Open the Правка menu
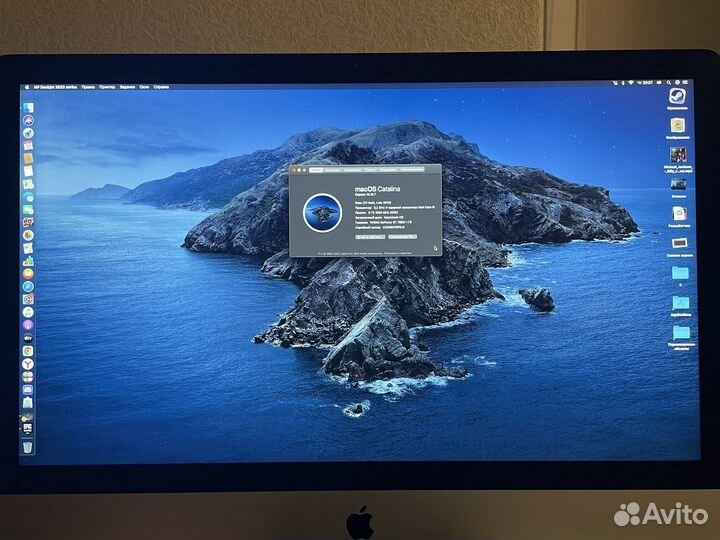720x540 pixels. click(88, 87)
